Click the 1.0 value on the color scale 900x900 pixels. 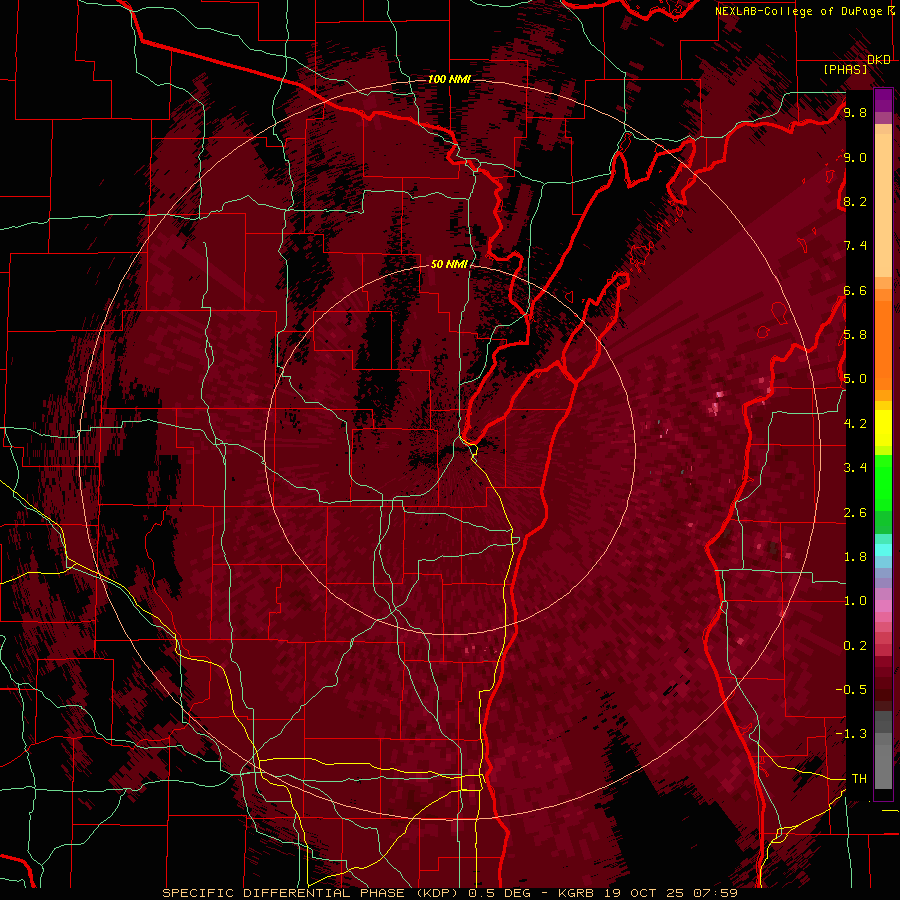tap(855, 601)
